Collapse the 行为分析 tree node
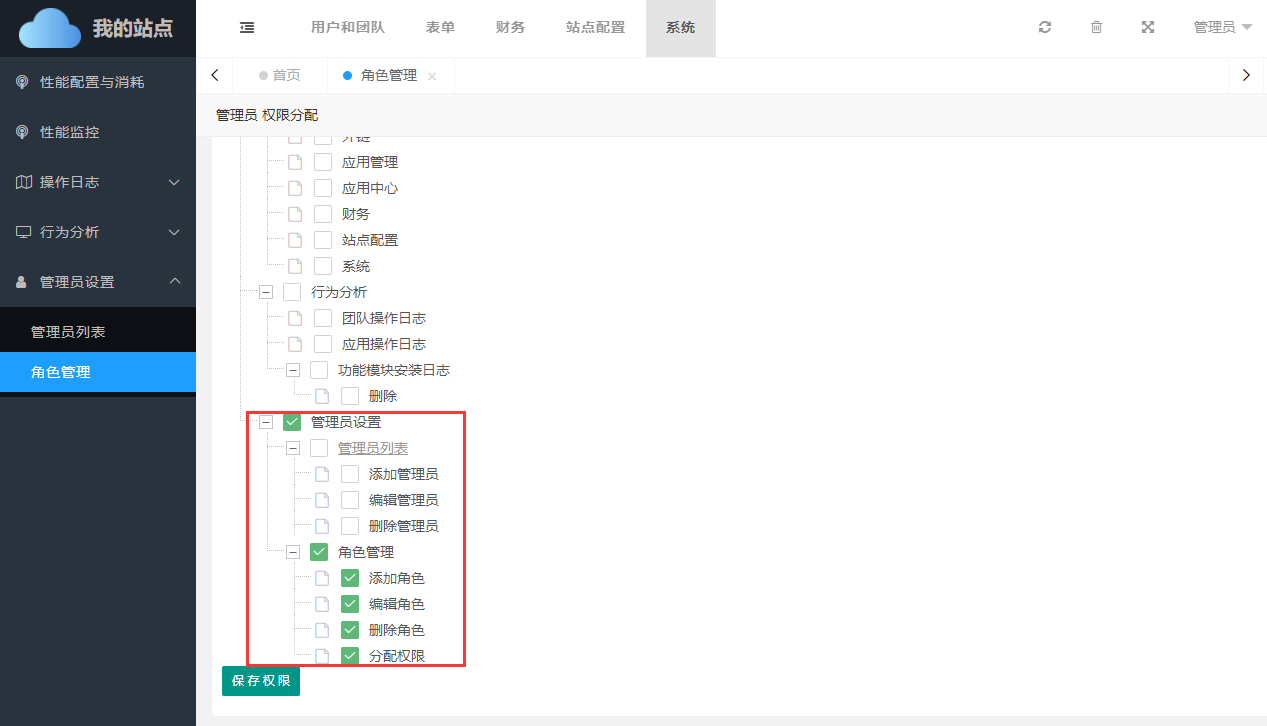This screenshot has height=726, width=1267. coord(266,292)
